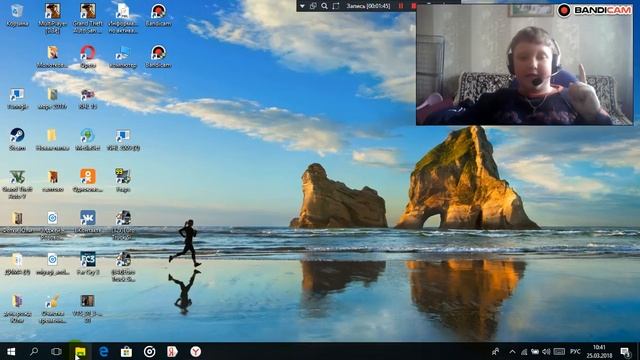The image size is (640, 360).
Task: Open the red Yandex Я taskbar icon
Action: click(x=172, y=351)
